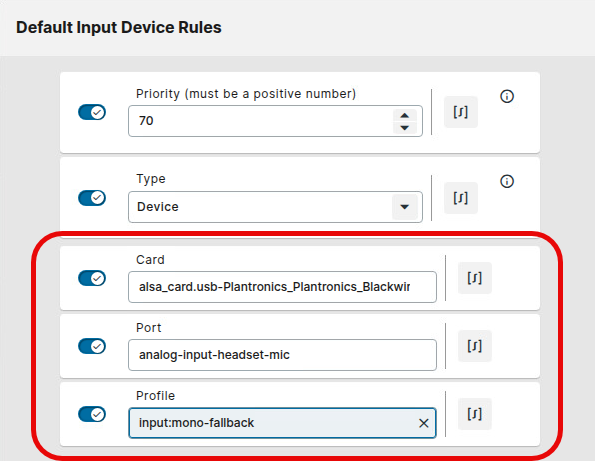
Task: Disable the Priority toggle switch
Action: pos(92,112)
